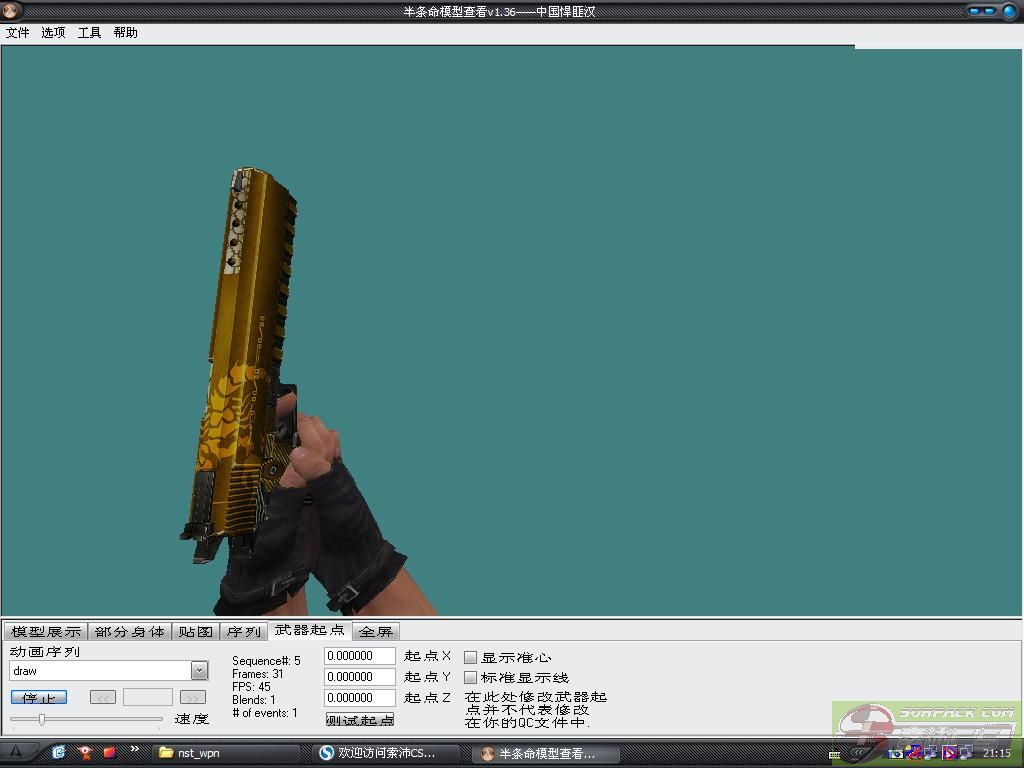Show hidden system tray icons

857,753
